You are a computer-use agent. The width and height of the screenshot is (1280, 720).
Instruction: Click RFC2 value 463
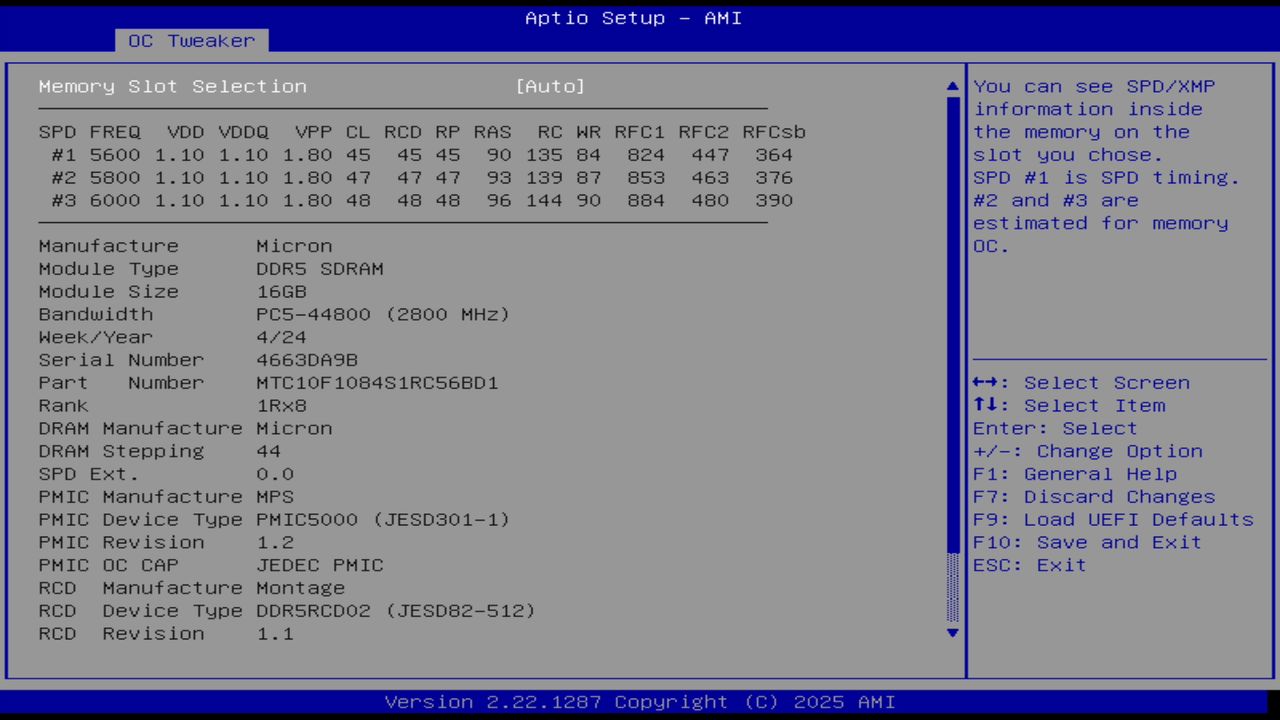click(x=710, y=178)
